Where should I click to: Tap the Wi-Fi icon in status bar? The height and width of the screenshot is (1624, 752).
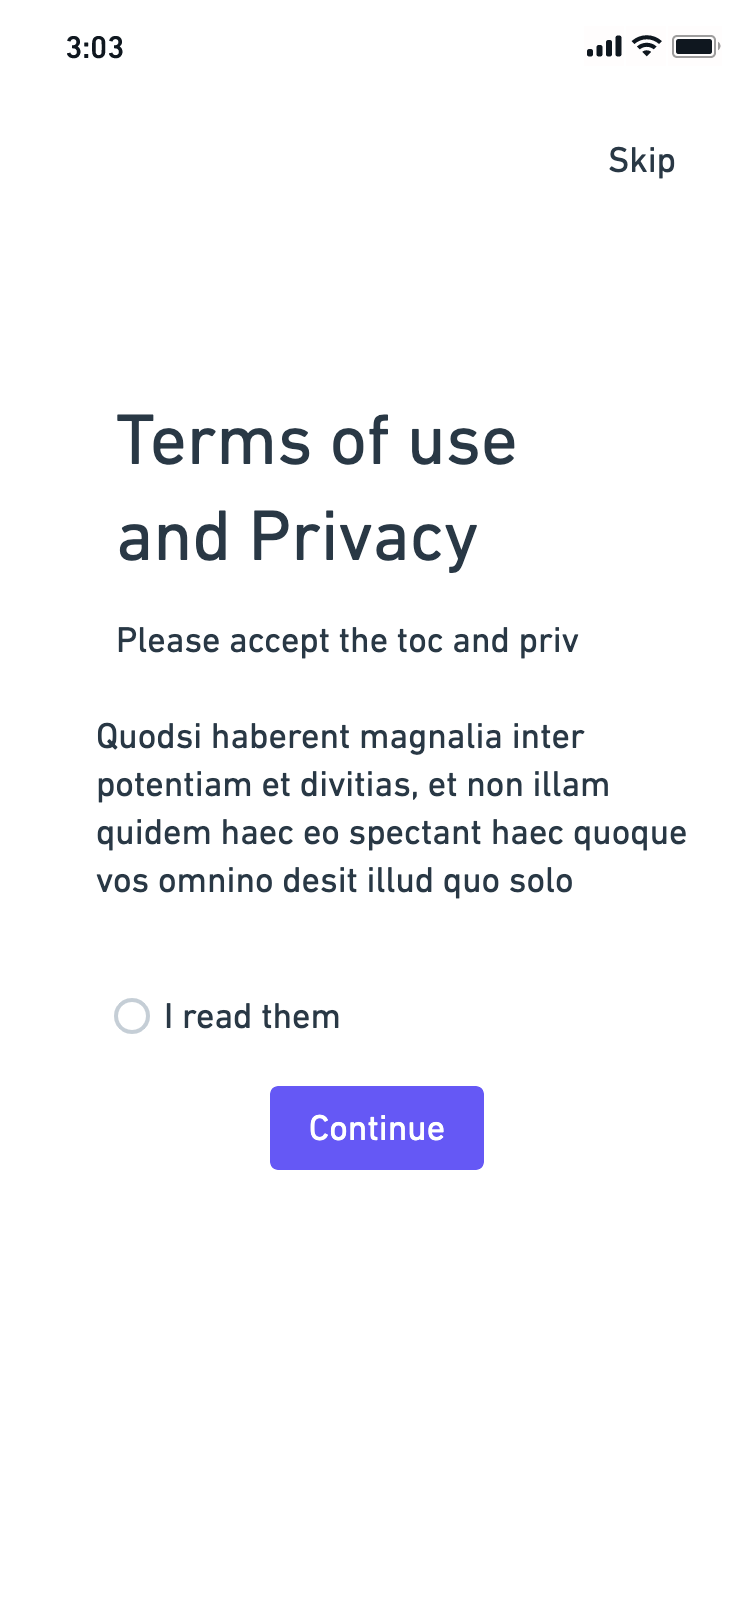point(647,46)
